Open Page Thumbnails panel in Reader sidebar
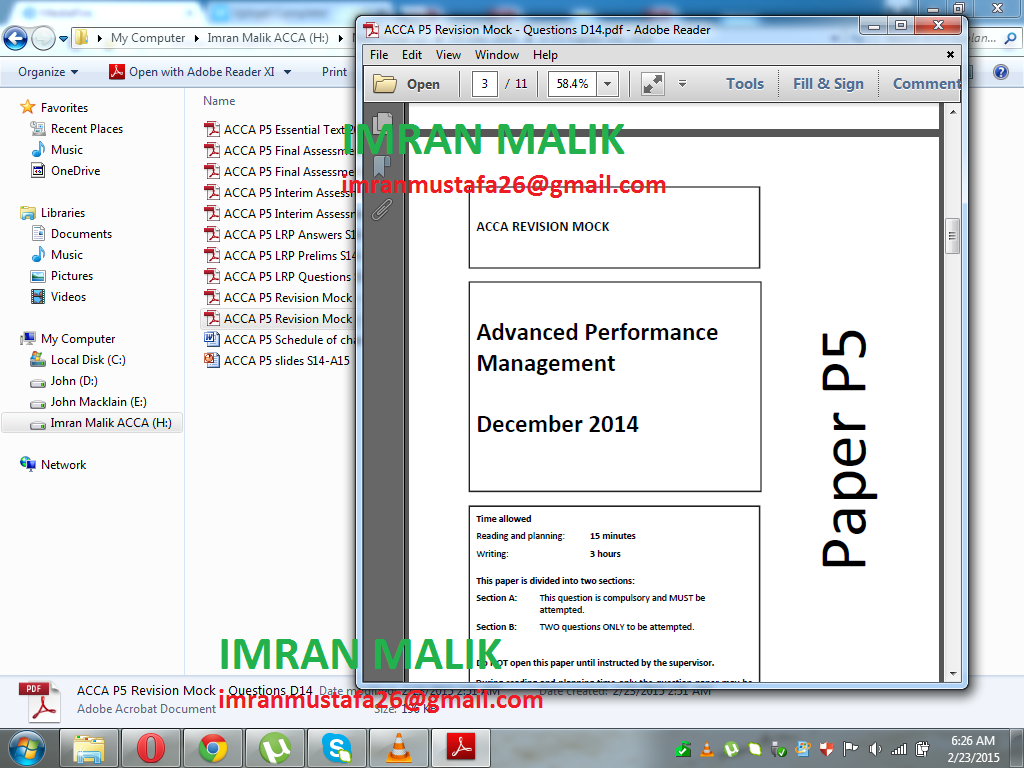The width and height of the screenshot is (1024, 768). pyautogui.click(x=382, y=123)
